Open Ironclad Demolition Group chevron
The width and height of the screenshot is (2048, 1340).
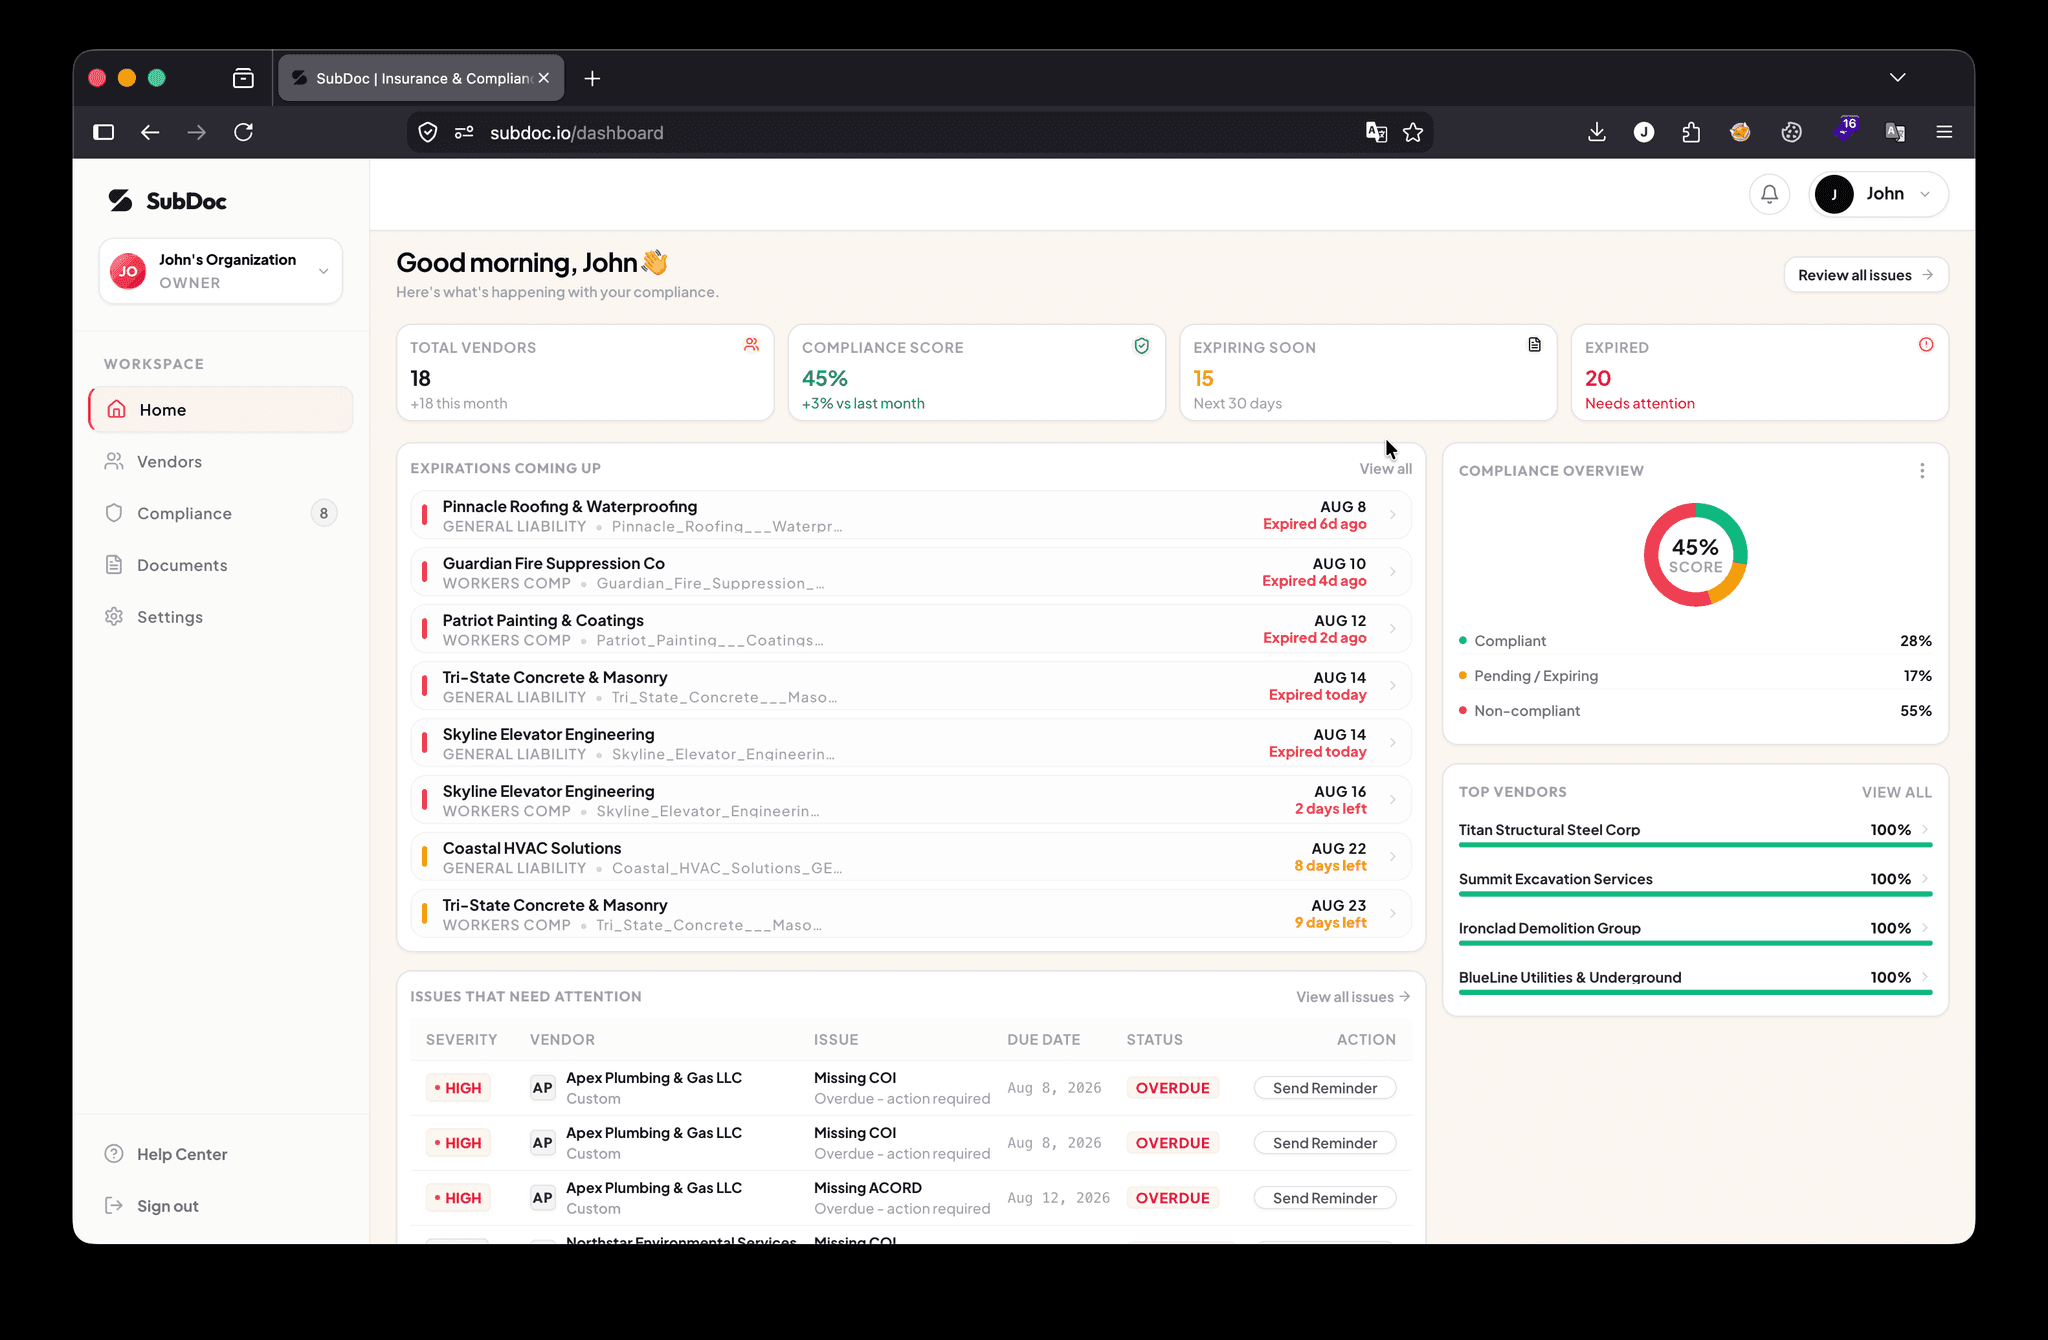(1925, 928)
